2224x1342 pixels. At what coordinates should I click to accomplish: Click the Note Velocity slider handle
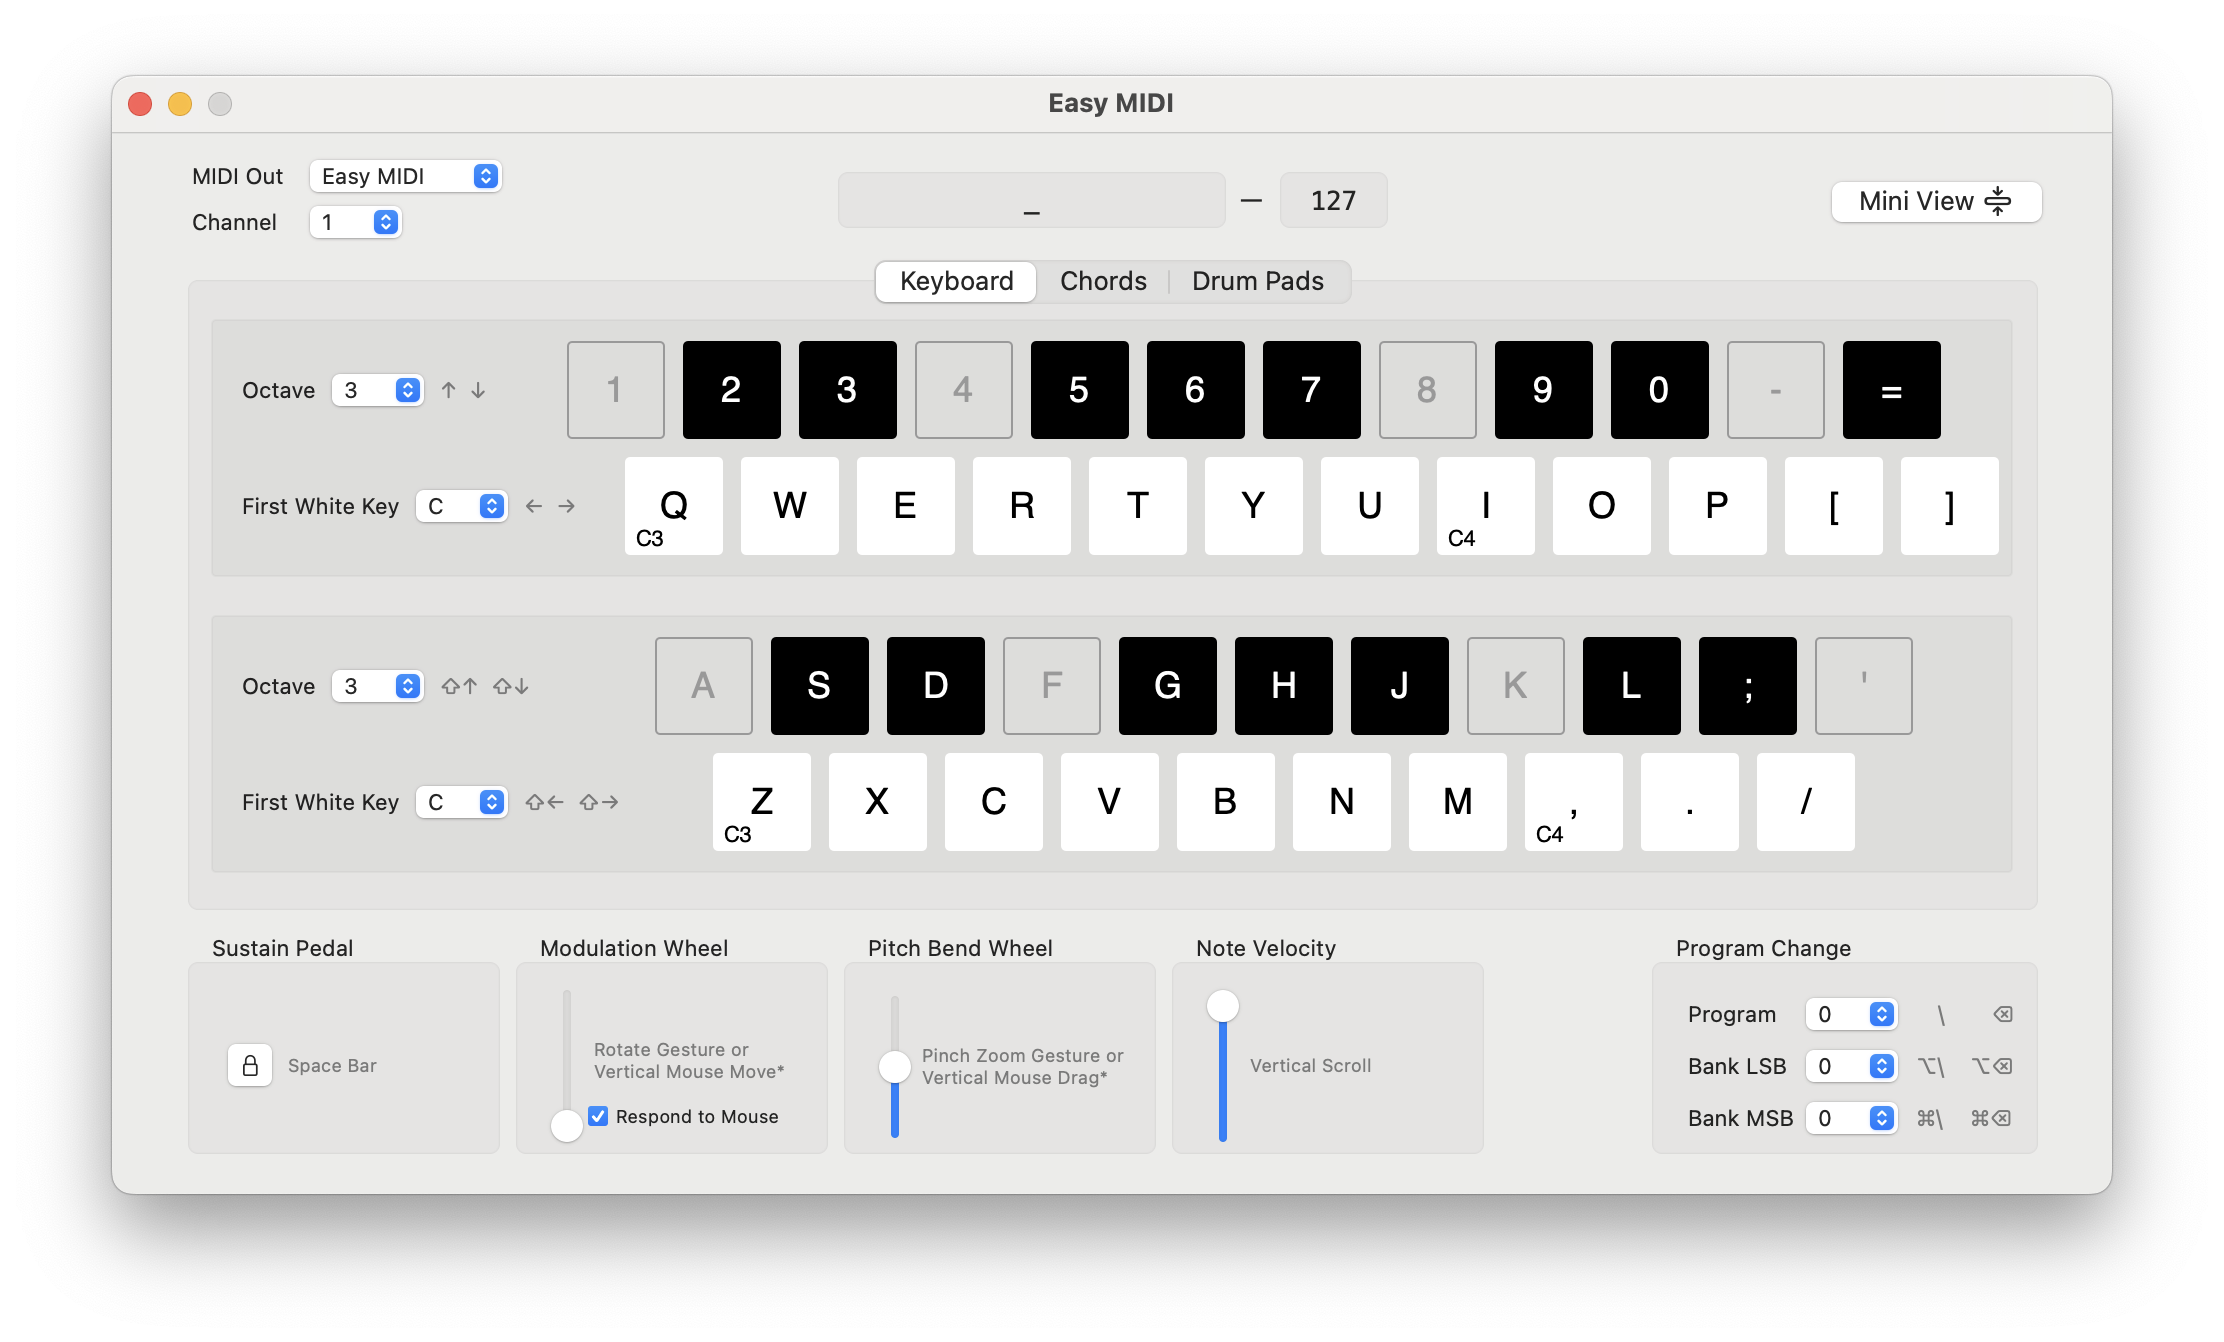click(1222, 1006)
